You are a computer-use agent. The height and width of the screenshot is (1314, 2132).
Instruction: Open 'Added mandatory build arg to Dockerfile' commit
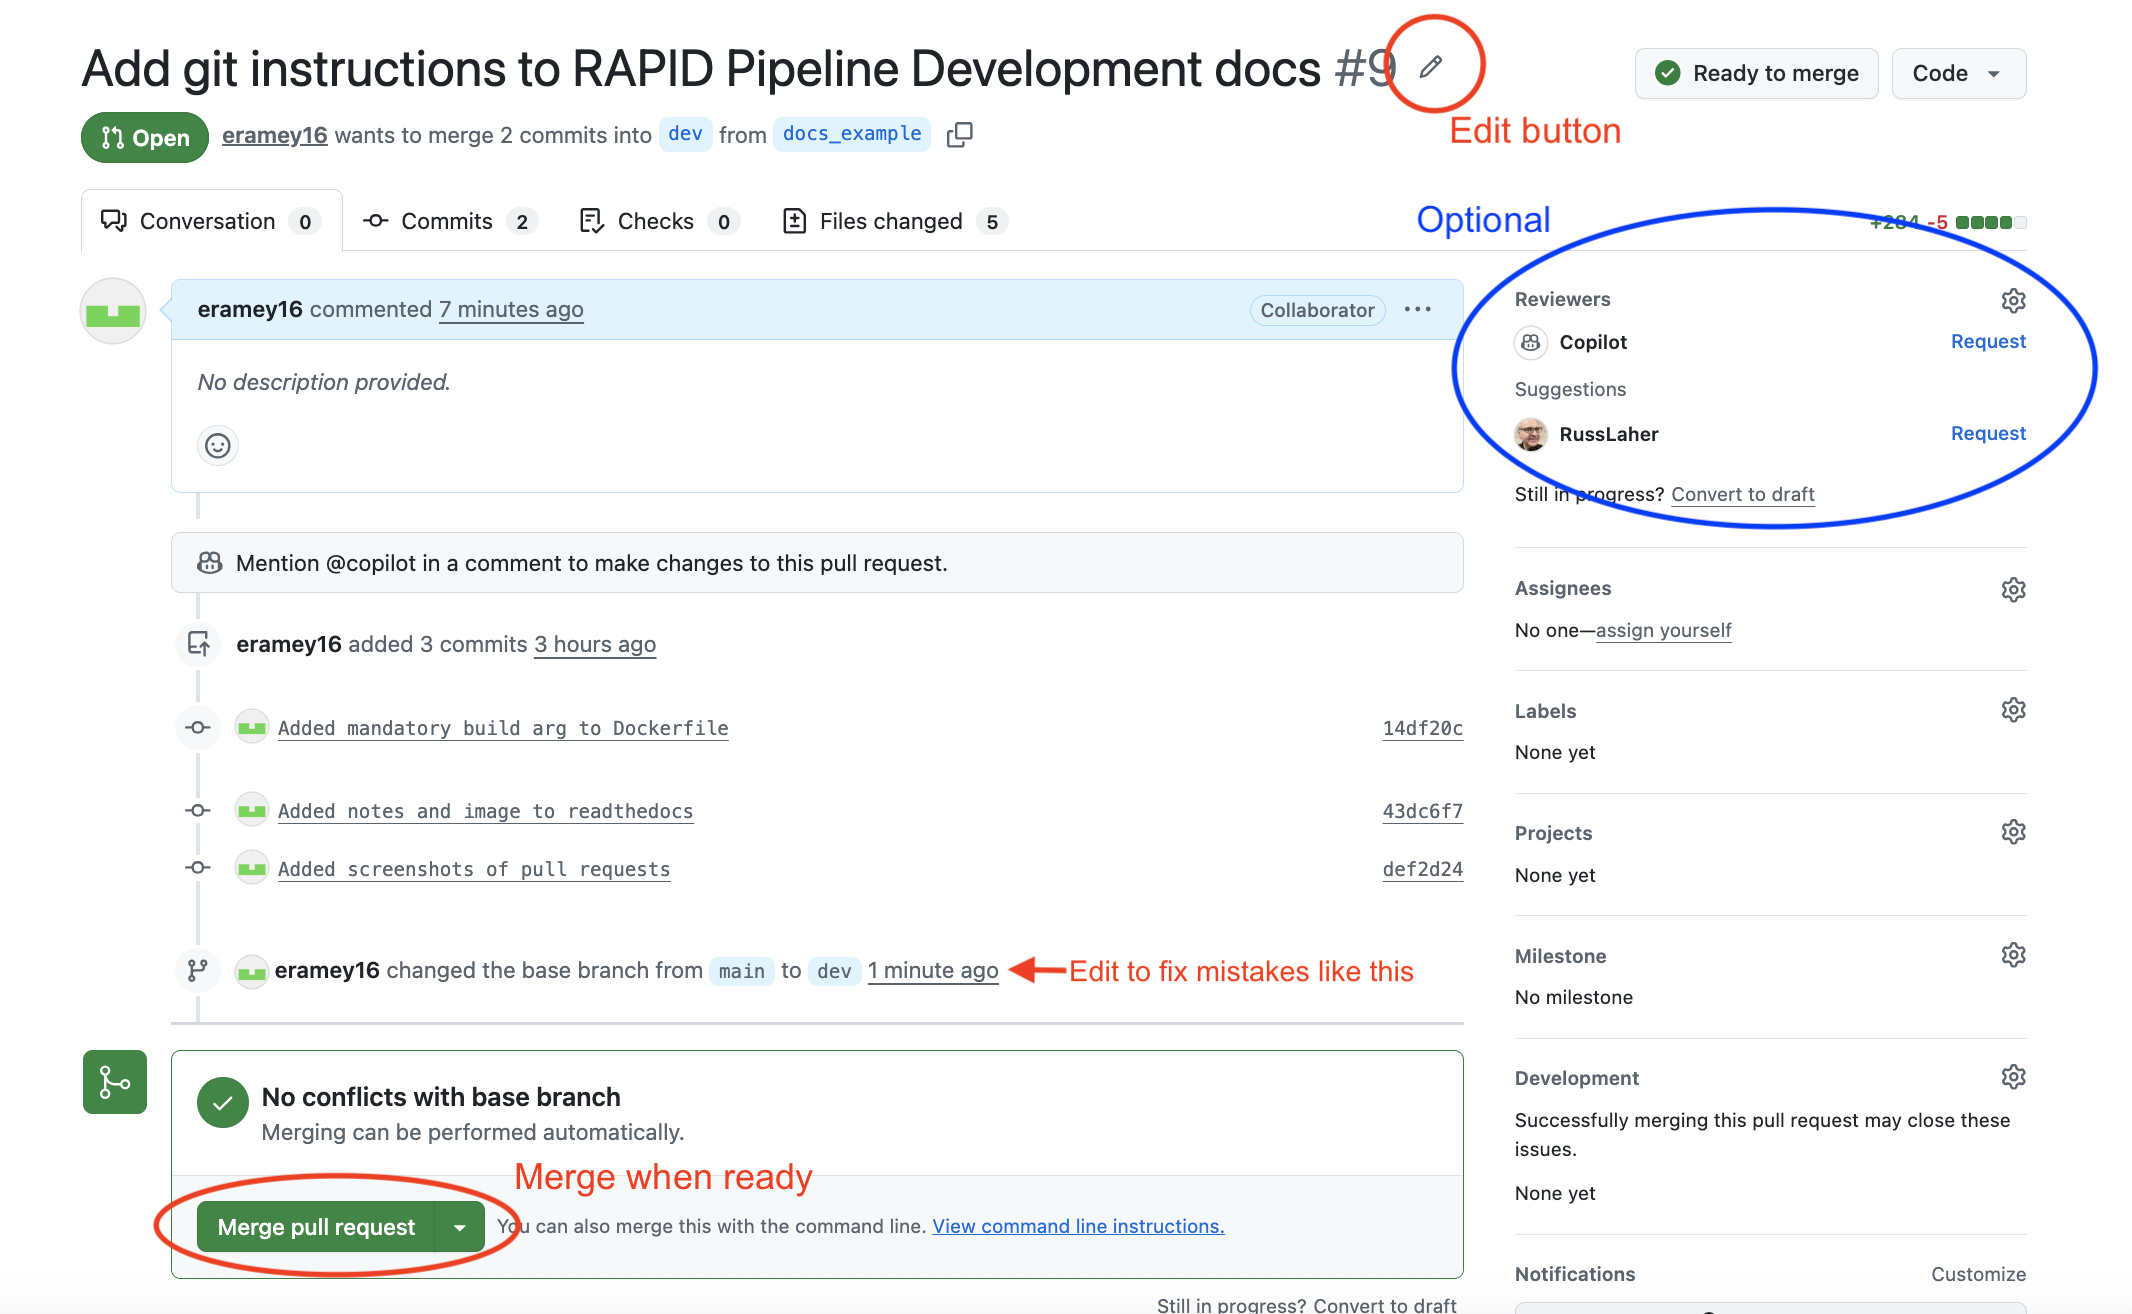(503, 728)
